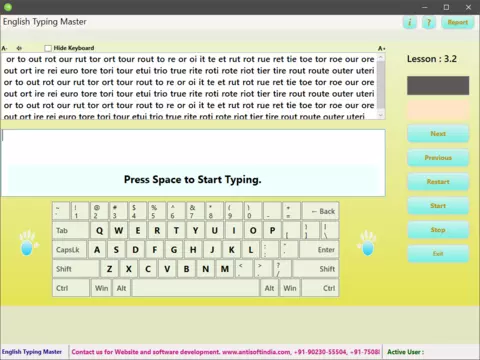Click the Z key on virtual keyboard
Viewport: 480px width, 360px height.
(109, 269)
